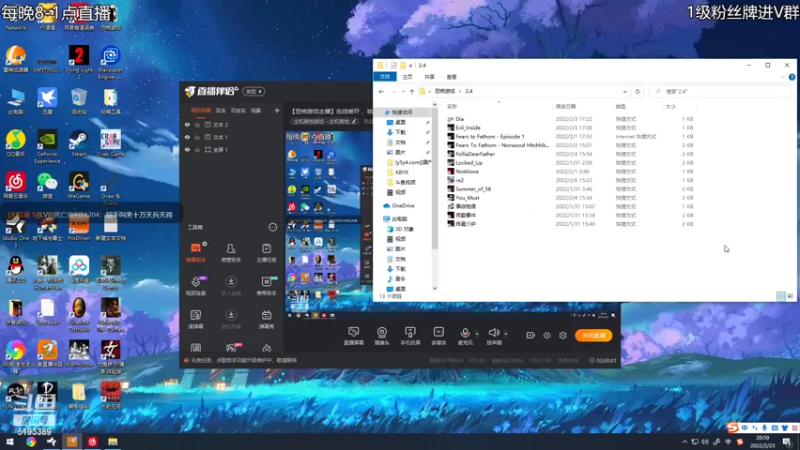Refresh the Explorer folder view
The height and width of the screenshot is (450, 800).
coord(637,92)
